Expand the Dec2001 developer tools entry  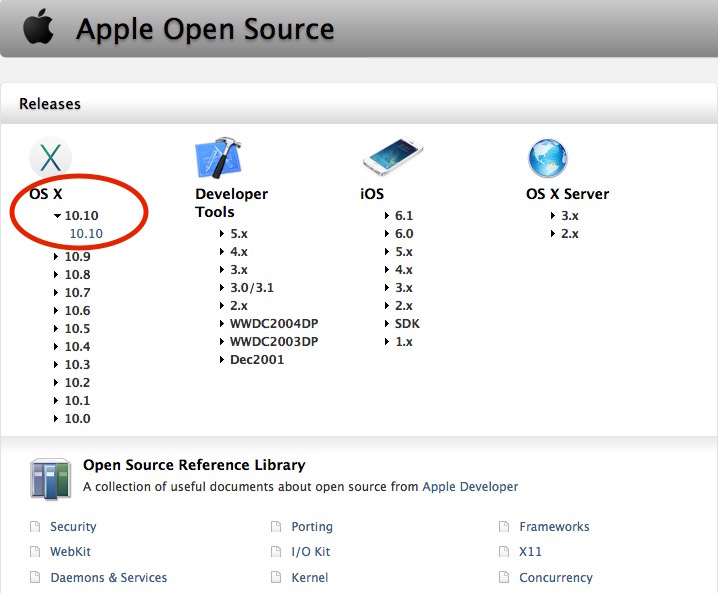tap(222, 359)
